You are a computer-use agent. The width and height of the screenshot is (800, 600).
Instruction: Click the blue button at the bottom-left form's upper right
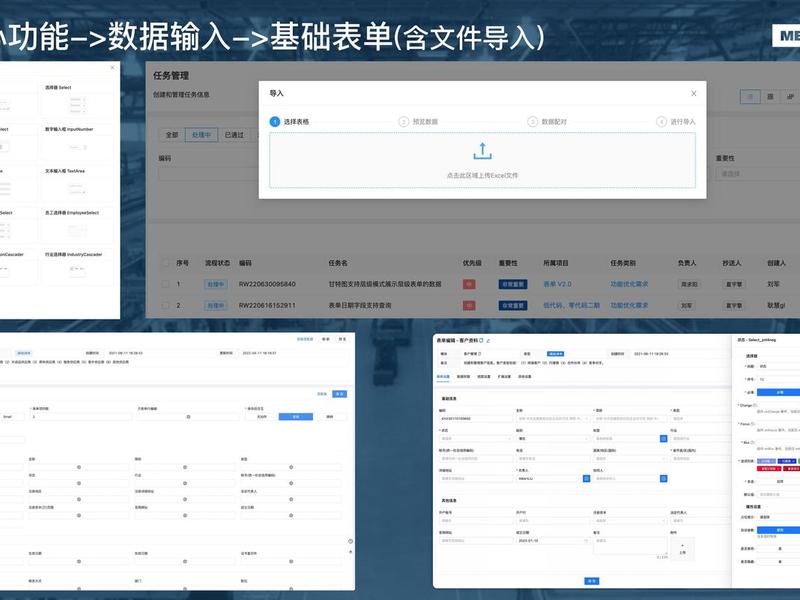(x=339, y=394)
